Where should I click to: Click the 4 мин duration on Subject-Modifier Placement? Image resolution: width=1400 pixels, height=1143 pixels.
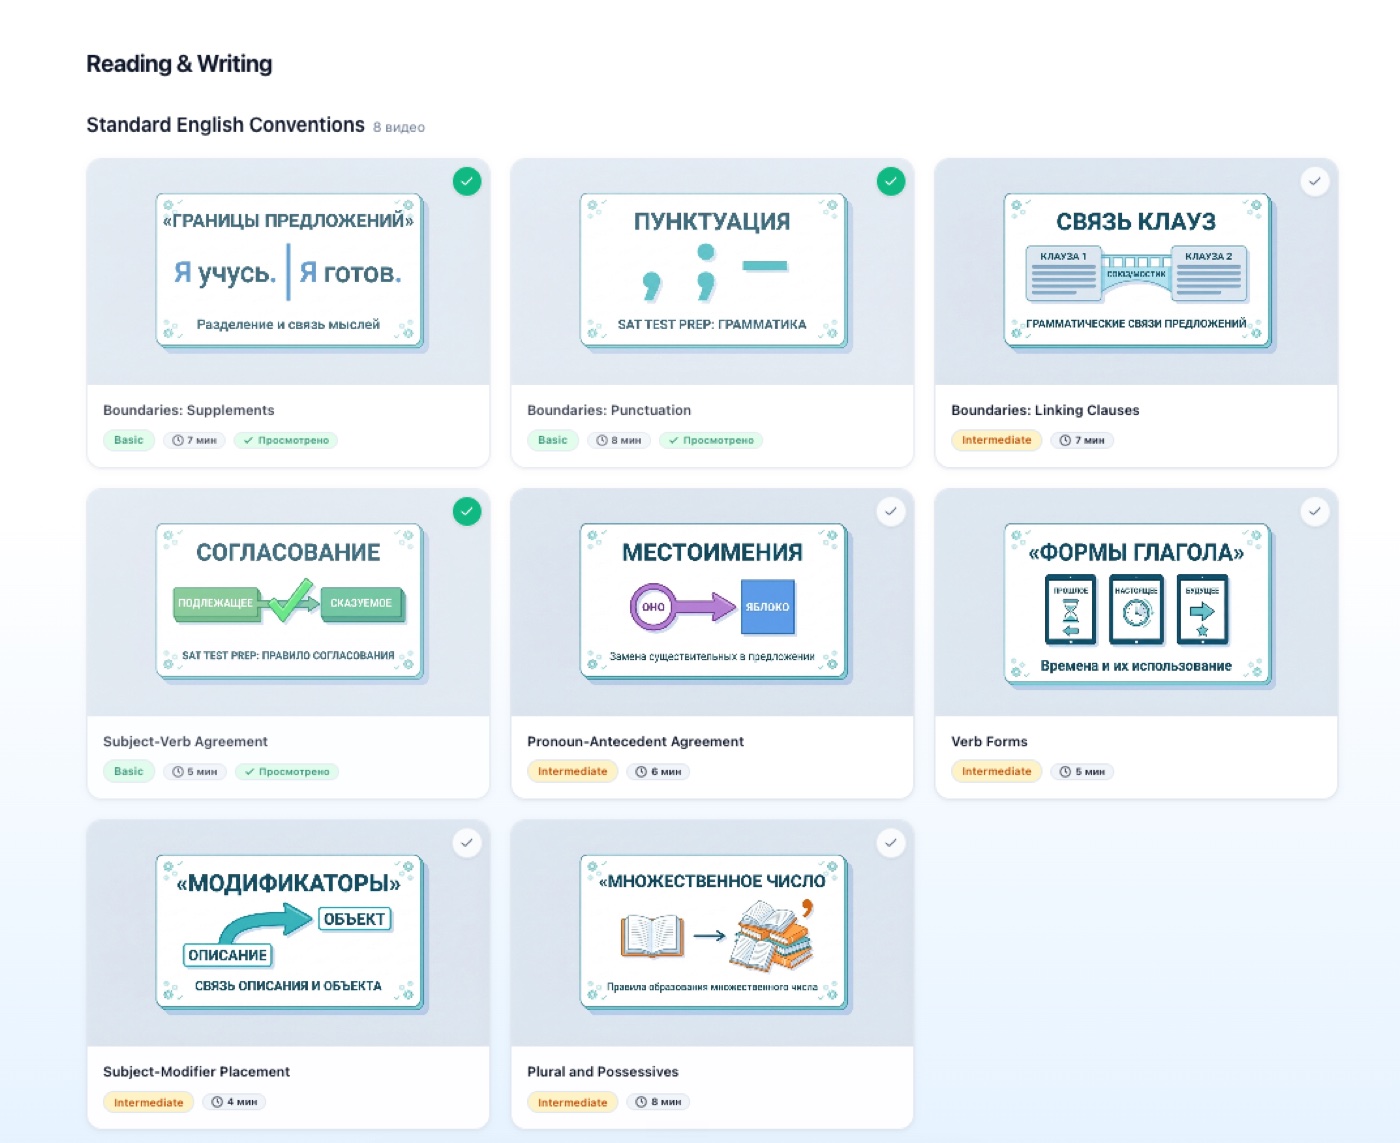234,1102
